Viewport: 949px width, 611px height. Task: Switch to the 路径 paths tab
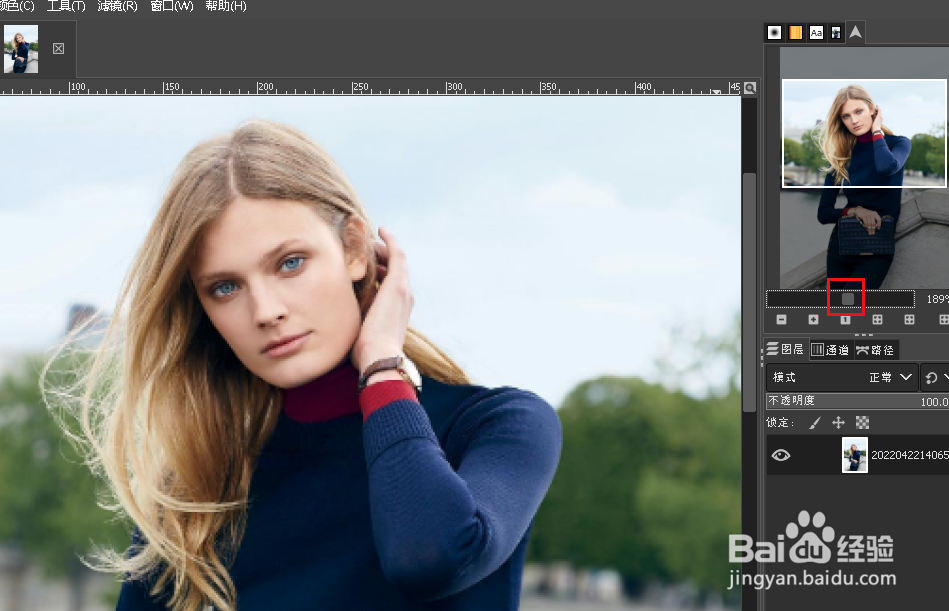coord(875,350)
